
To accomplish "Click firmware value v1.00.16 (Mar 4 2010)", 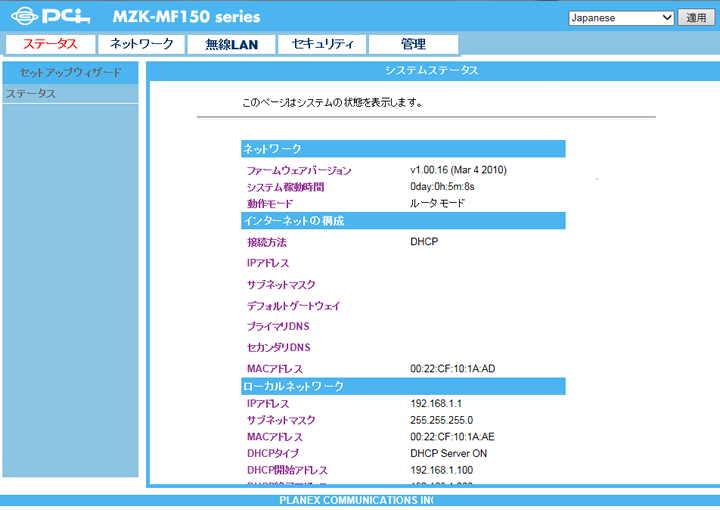I will (458, 170).
